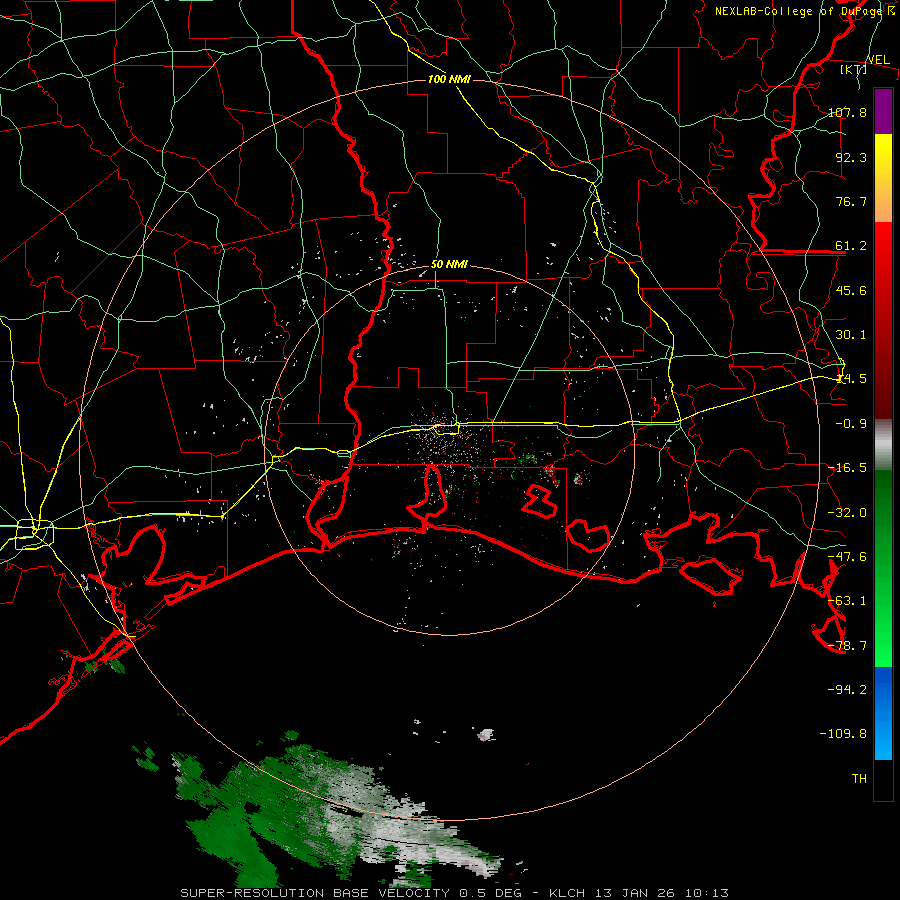Screen dimensions: 900x900
Task: Click the Super-Resolution Base Velocity caption
Action: pos(455,893)
